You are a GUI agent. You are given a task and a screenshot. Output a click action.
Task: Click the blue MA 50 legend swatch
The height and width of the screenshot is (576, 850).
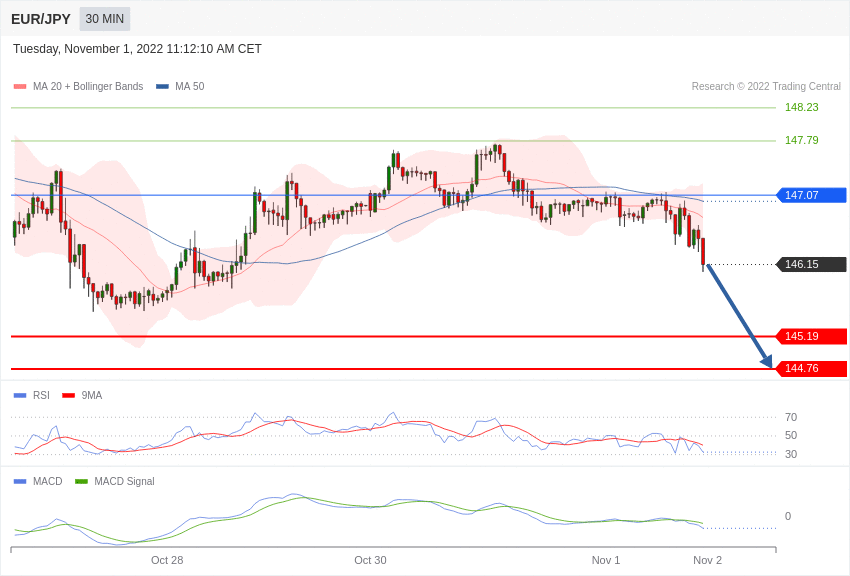pos(162,86)
